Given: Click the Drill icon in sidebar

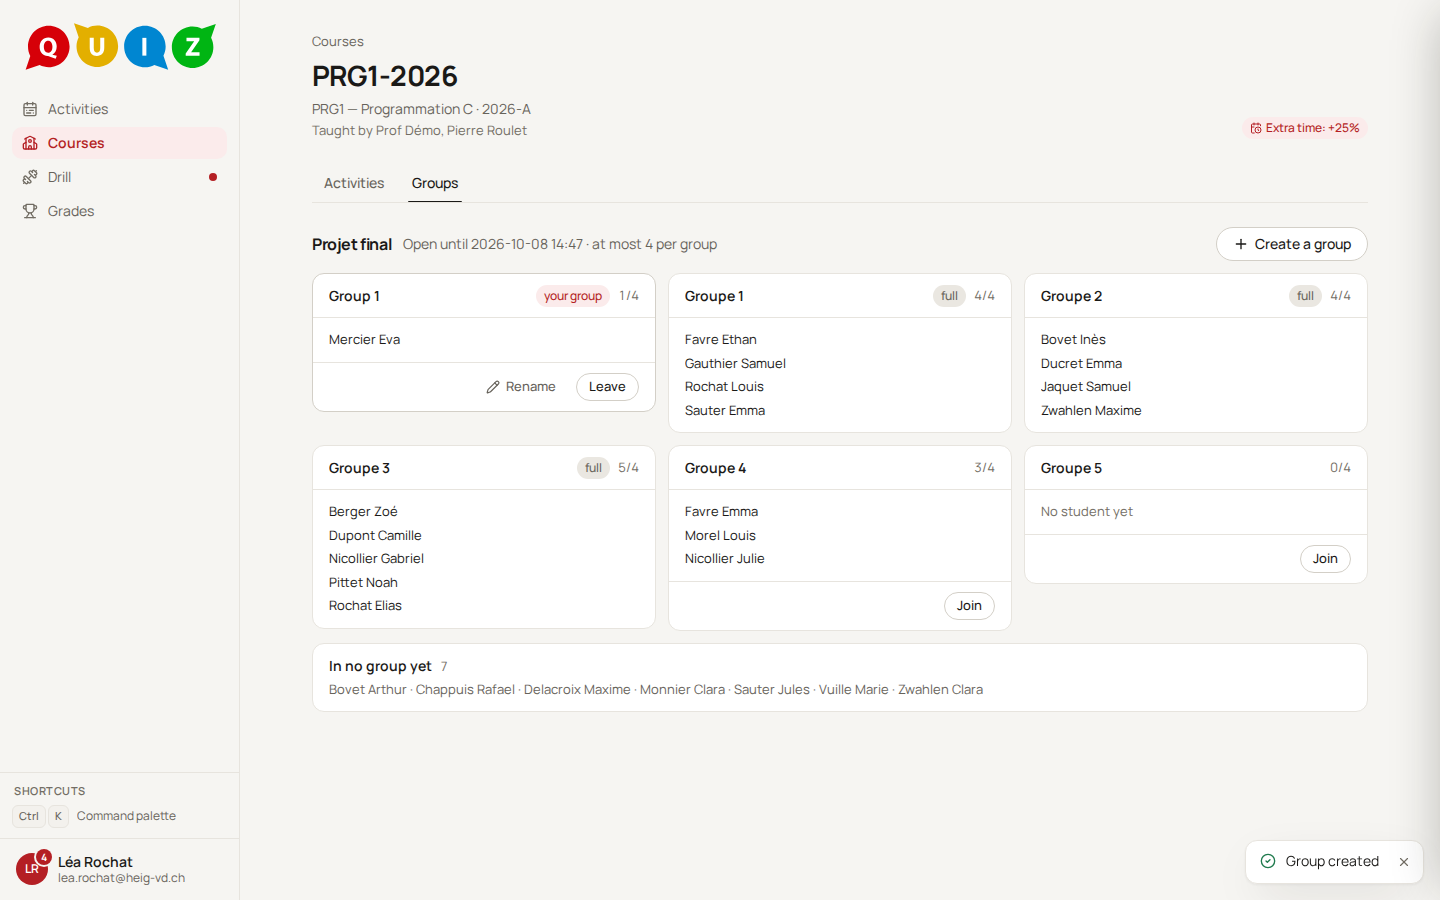Looking at the screenshot, I should (30, 177).
